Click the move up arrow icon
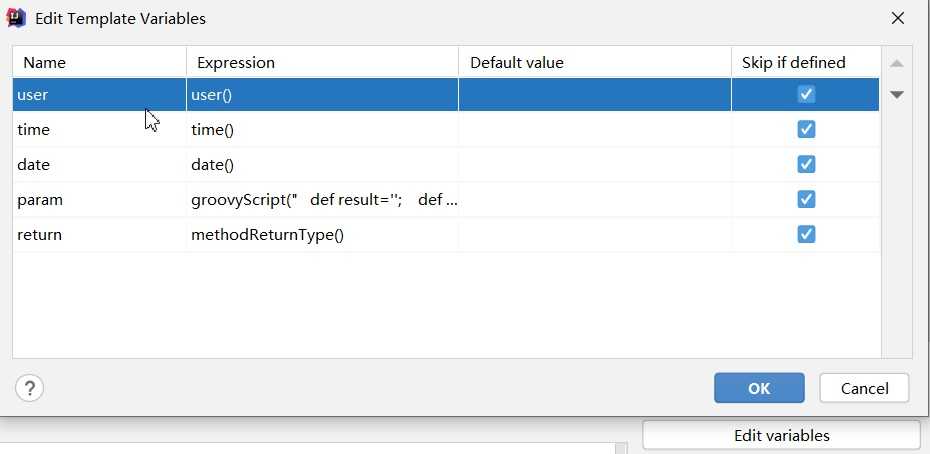The height and width of the screenshot is (454, 930). point(897,64)
